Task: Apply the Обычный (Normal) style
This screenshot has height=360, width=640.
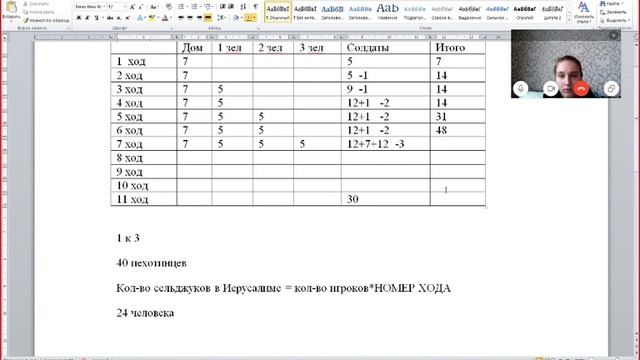Action: (278, 12)
